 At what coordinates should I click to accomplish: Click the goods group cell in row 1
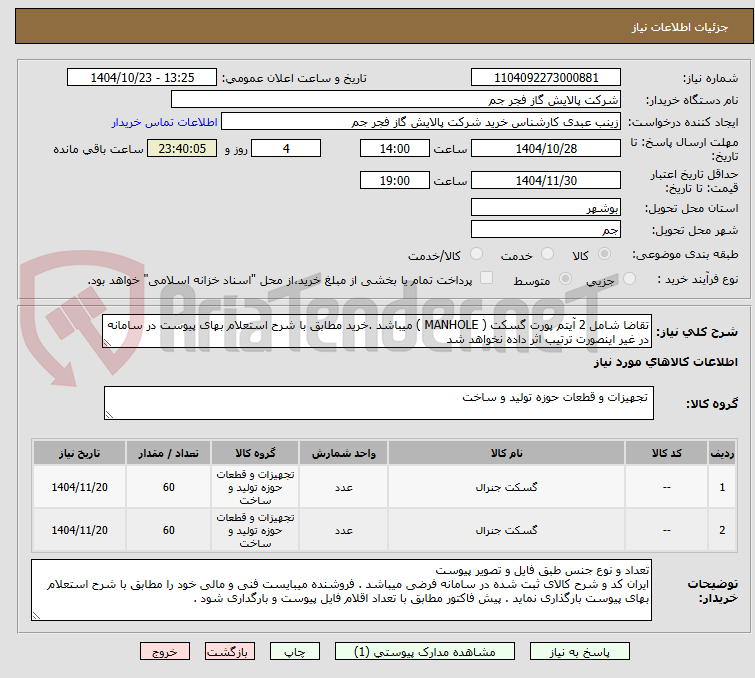coord(255,487)
